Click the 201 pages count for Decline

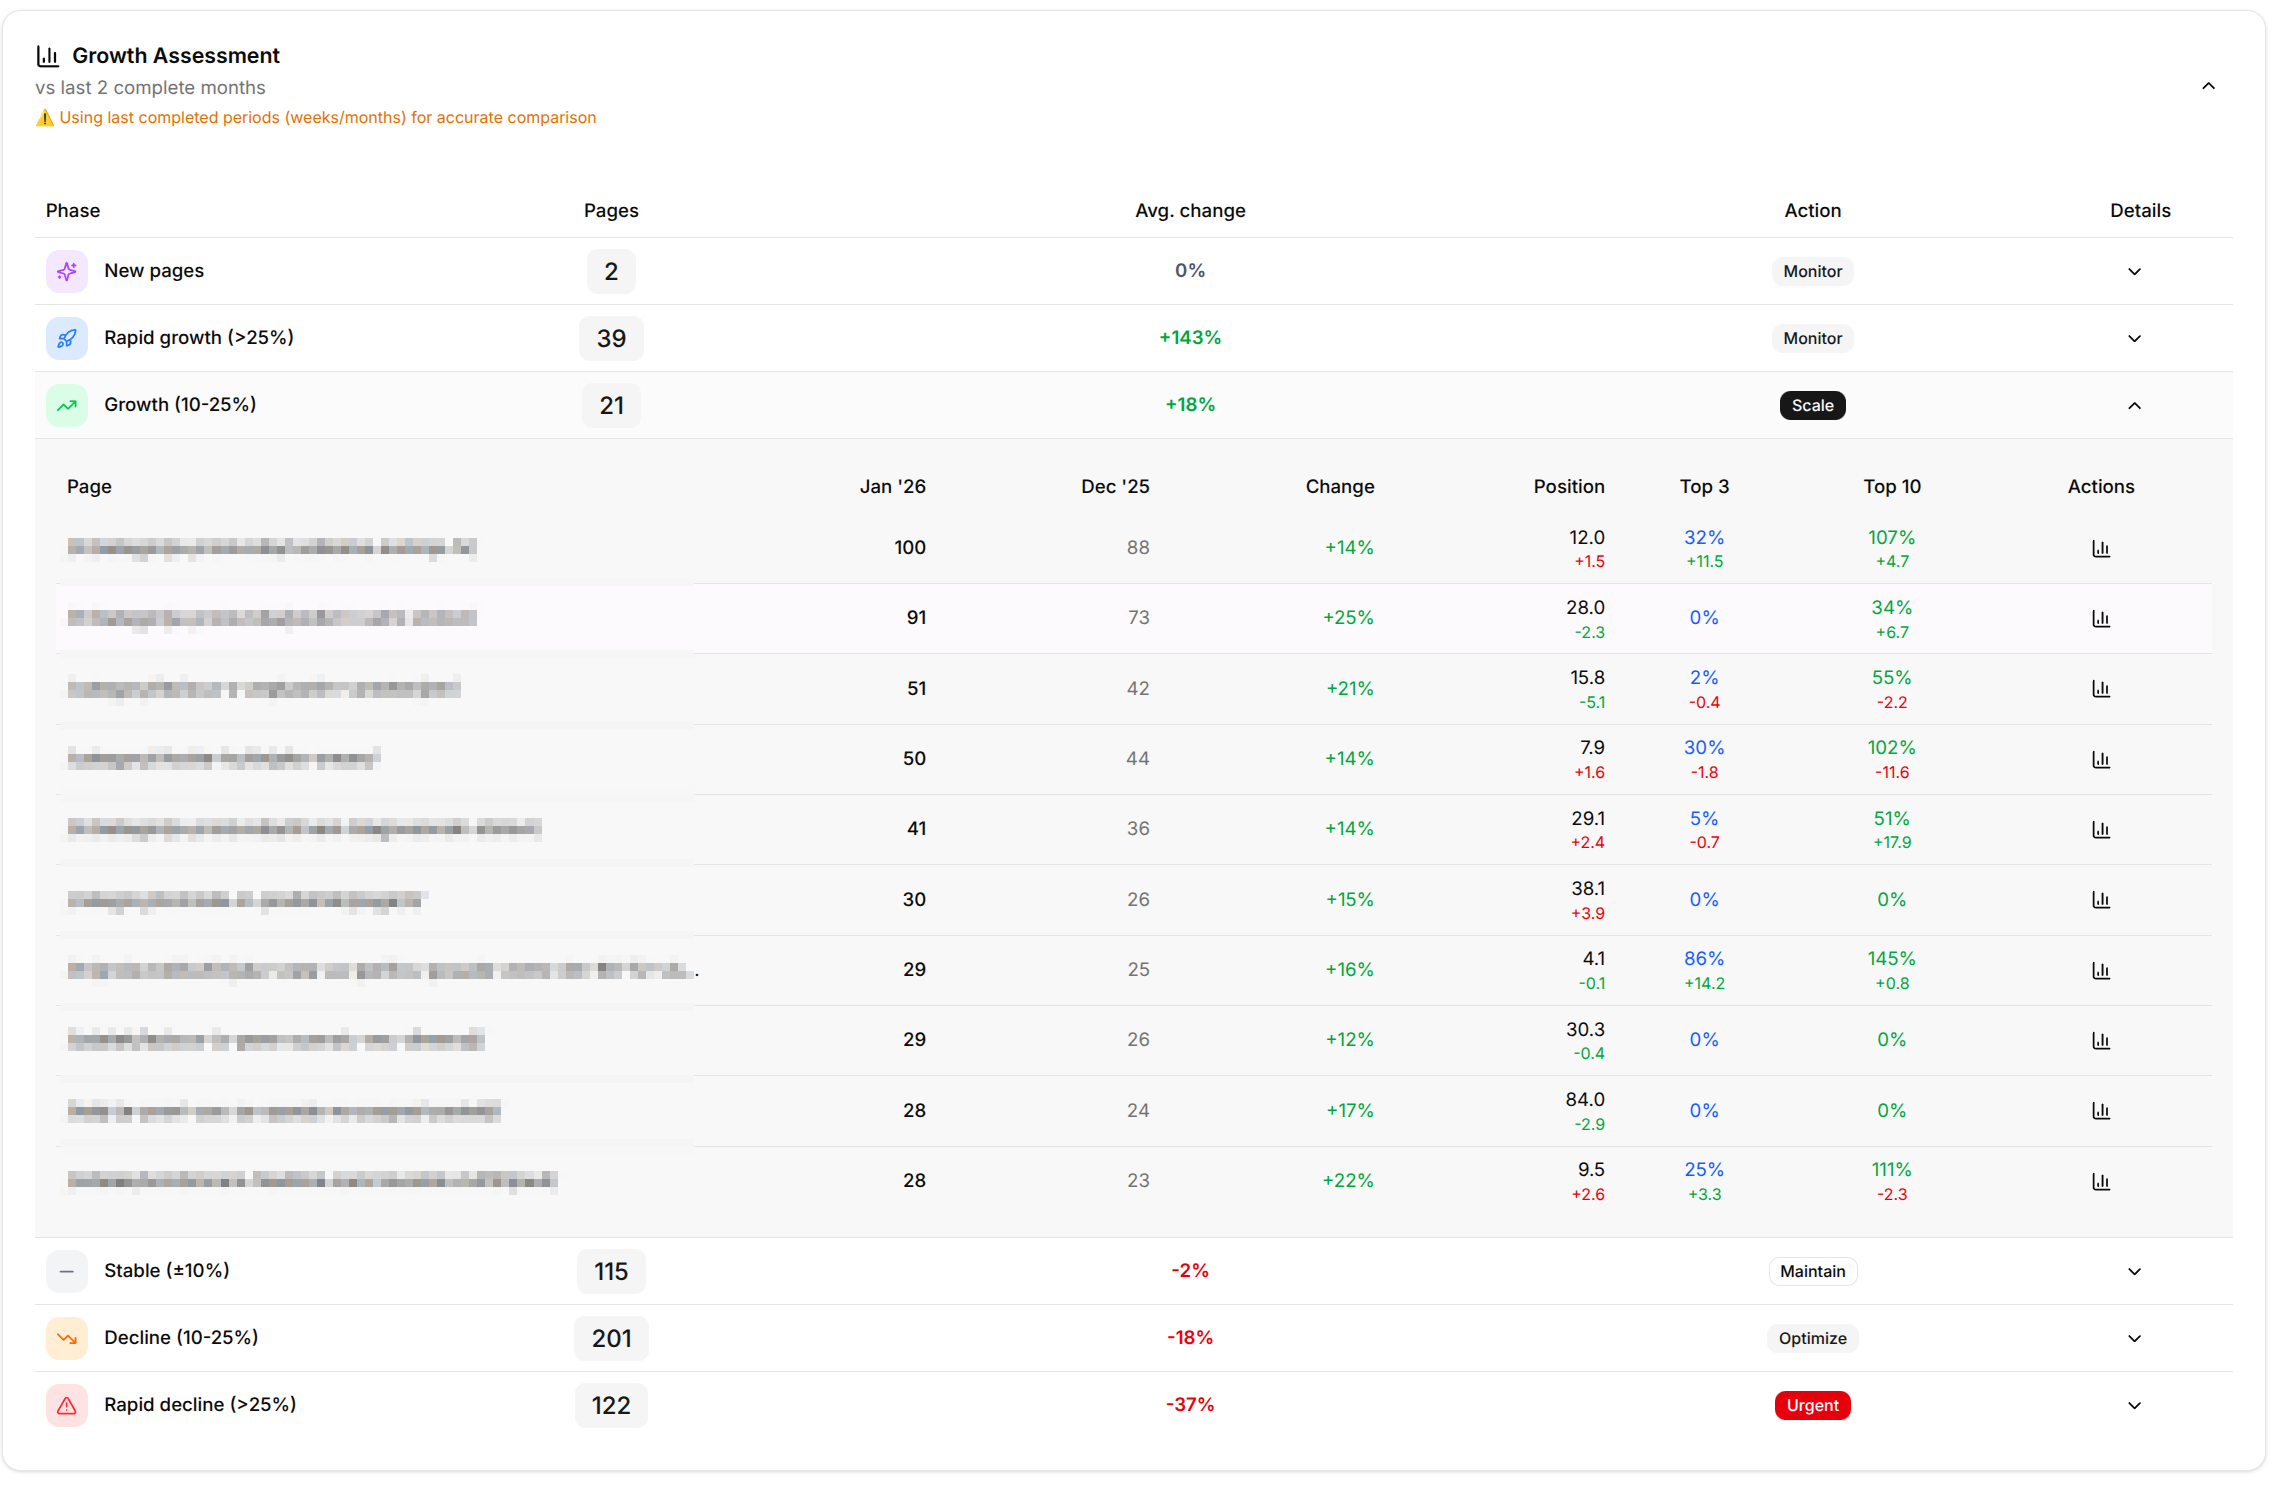[610, 1338]
